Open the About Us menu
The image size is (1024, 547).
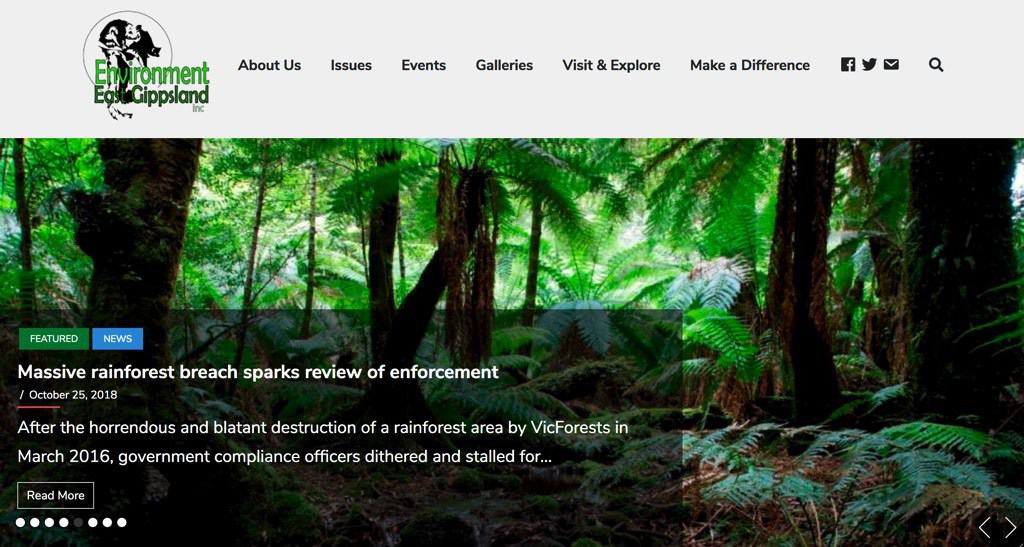point(269,65)
